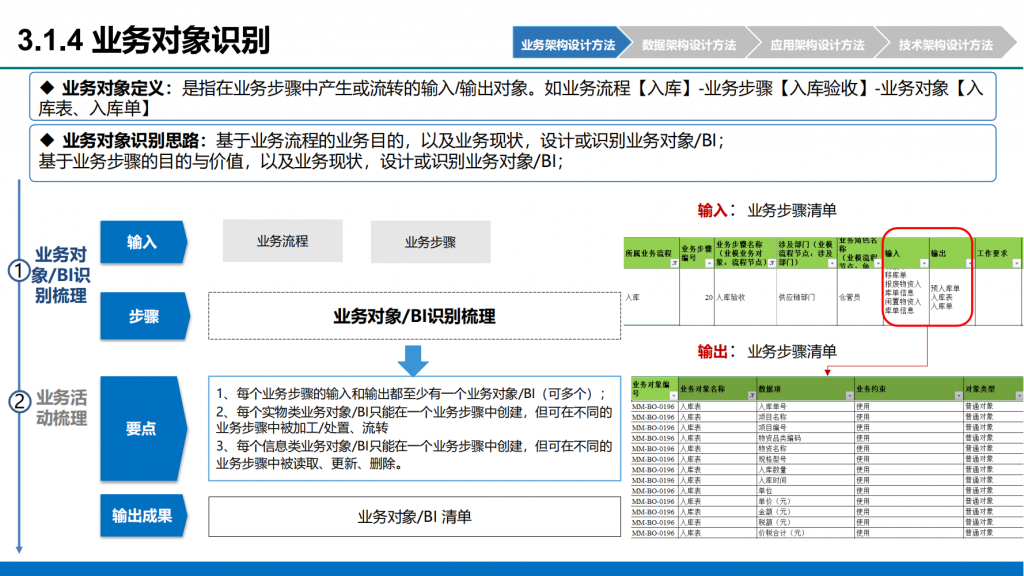Screen dimensions: 1024x576
Task: Click the blue 要点 label button
Action: (143, 428)
